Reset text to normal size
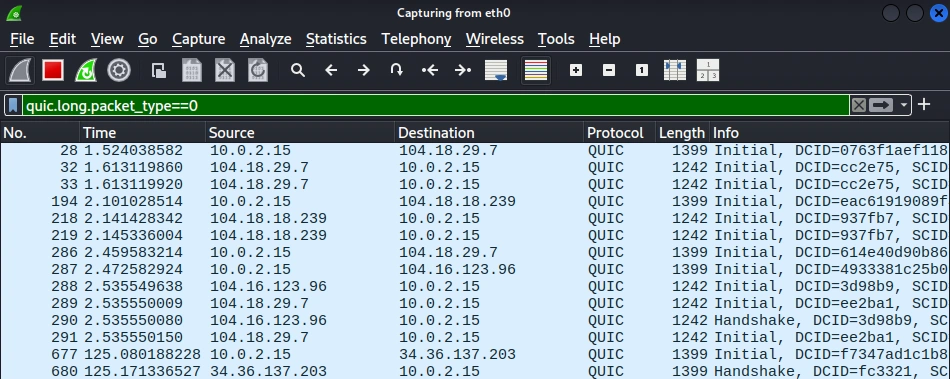 coord(642,71)
